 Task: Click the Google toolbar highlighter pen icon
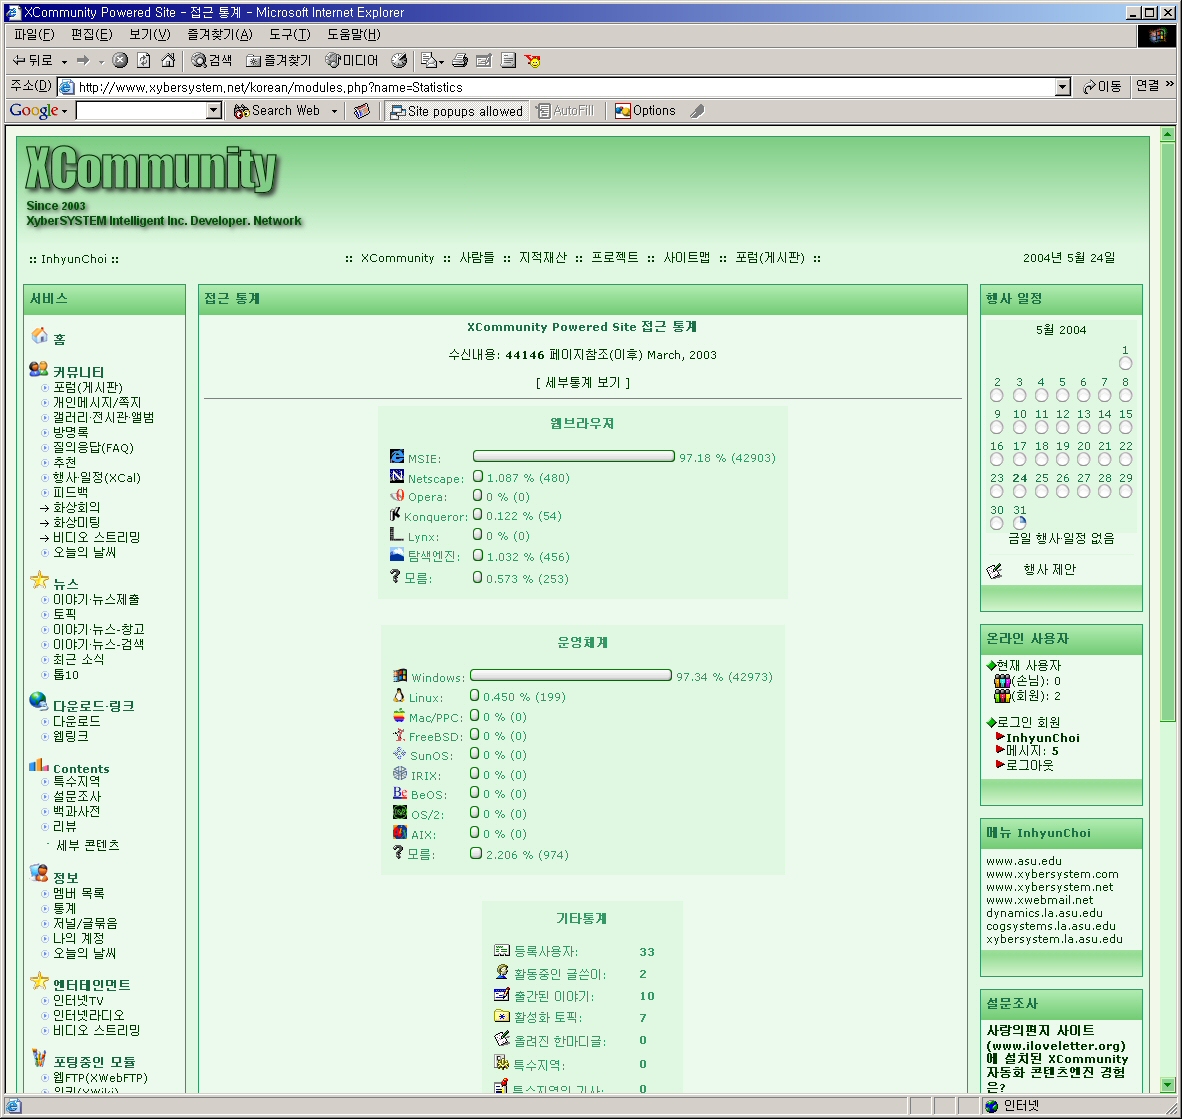pos(697,111)
